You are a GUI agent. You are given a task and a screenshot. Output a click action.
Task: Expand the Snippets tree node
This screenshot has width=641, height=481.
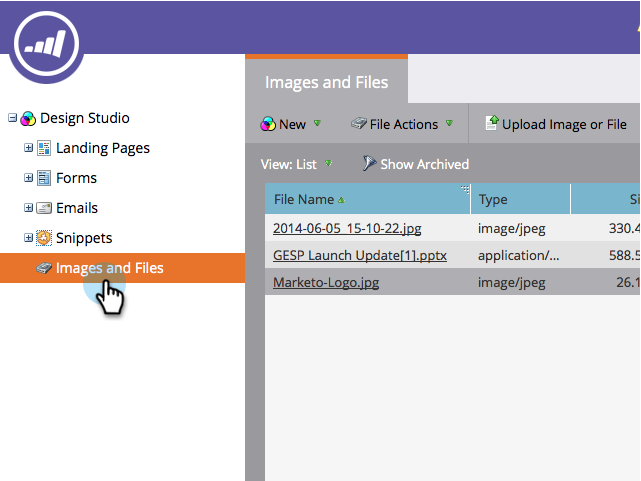coord(29,238)
